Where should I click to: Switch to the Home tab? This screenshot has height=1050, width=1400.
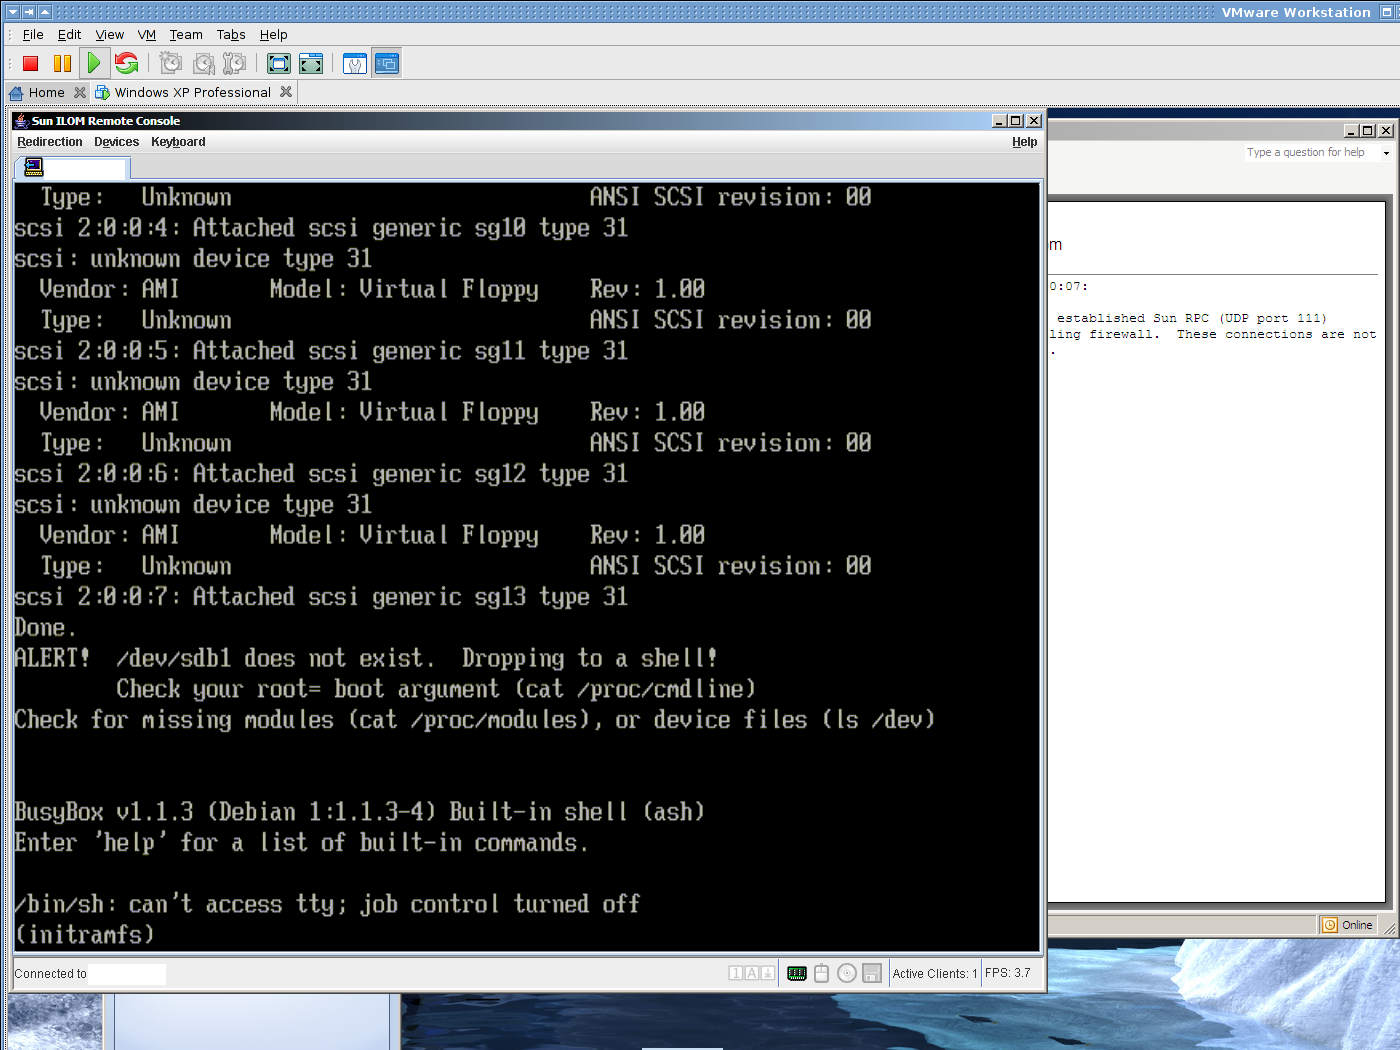(x=47, y=93)
